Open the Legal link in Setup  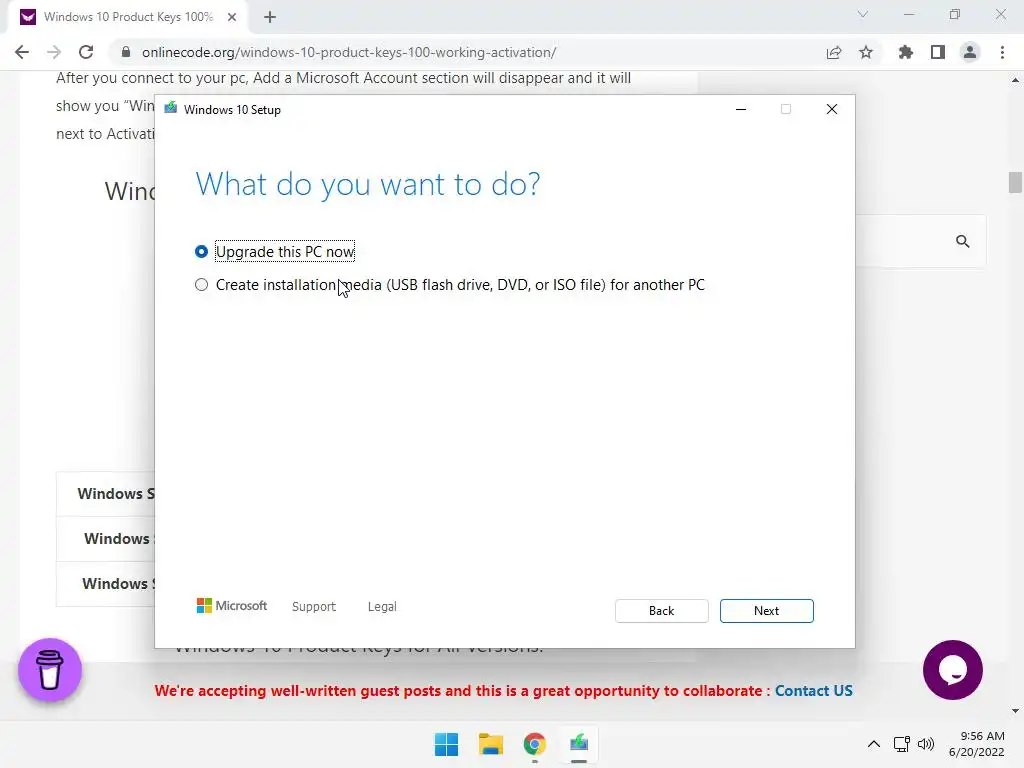[382, 607]
